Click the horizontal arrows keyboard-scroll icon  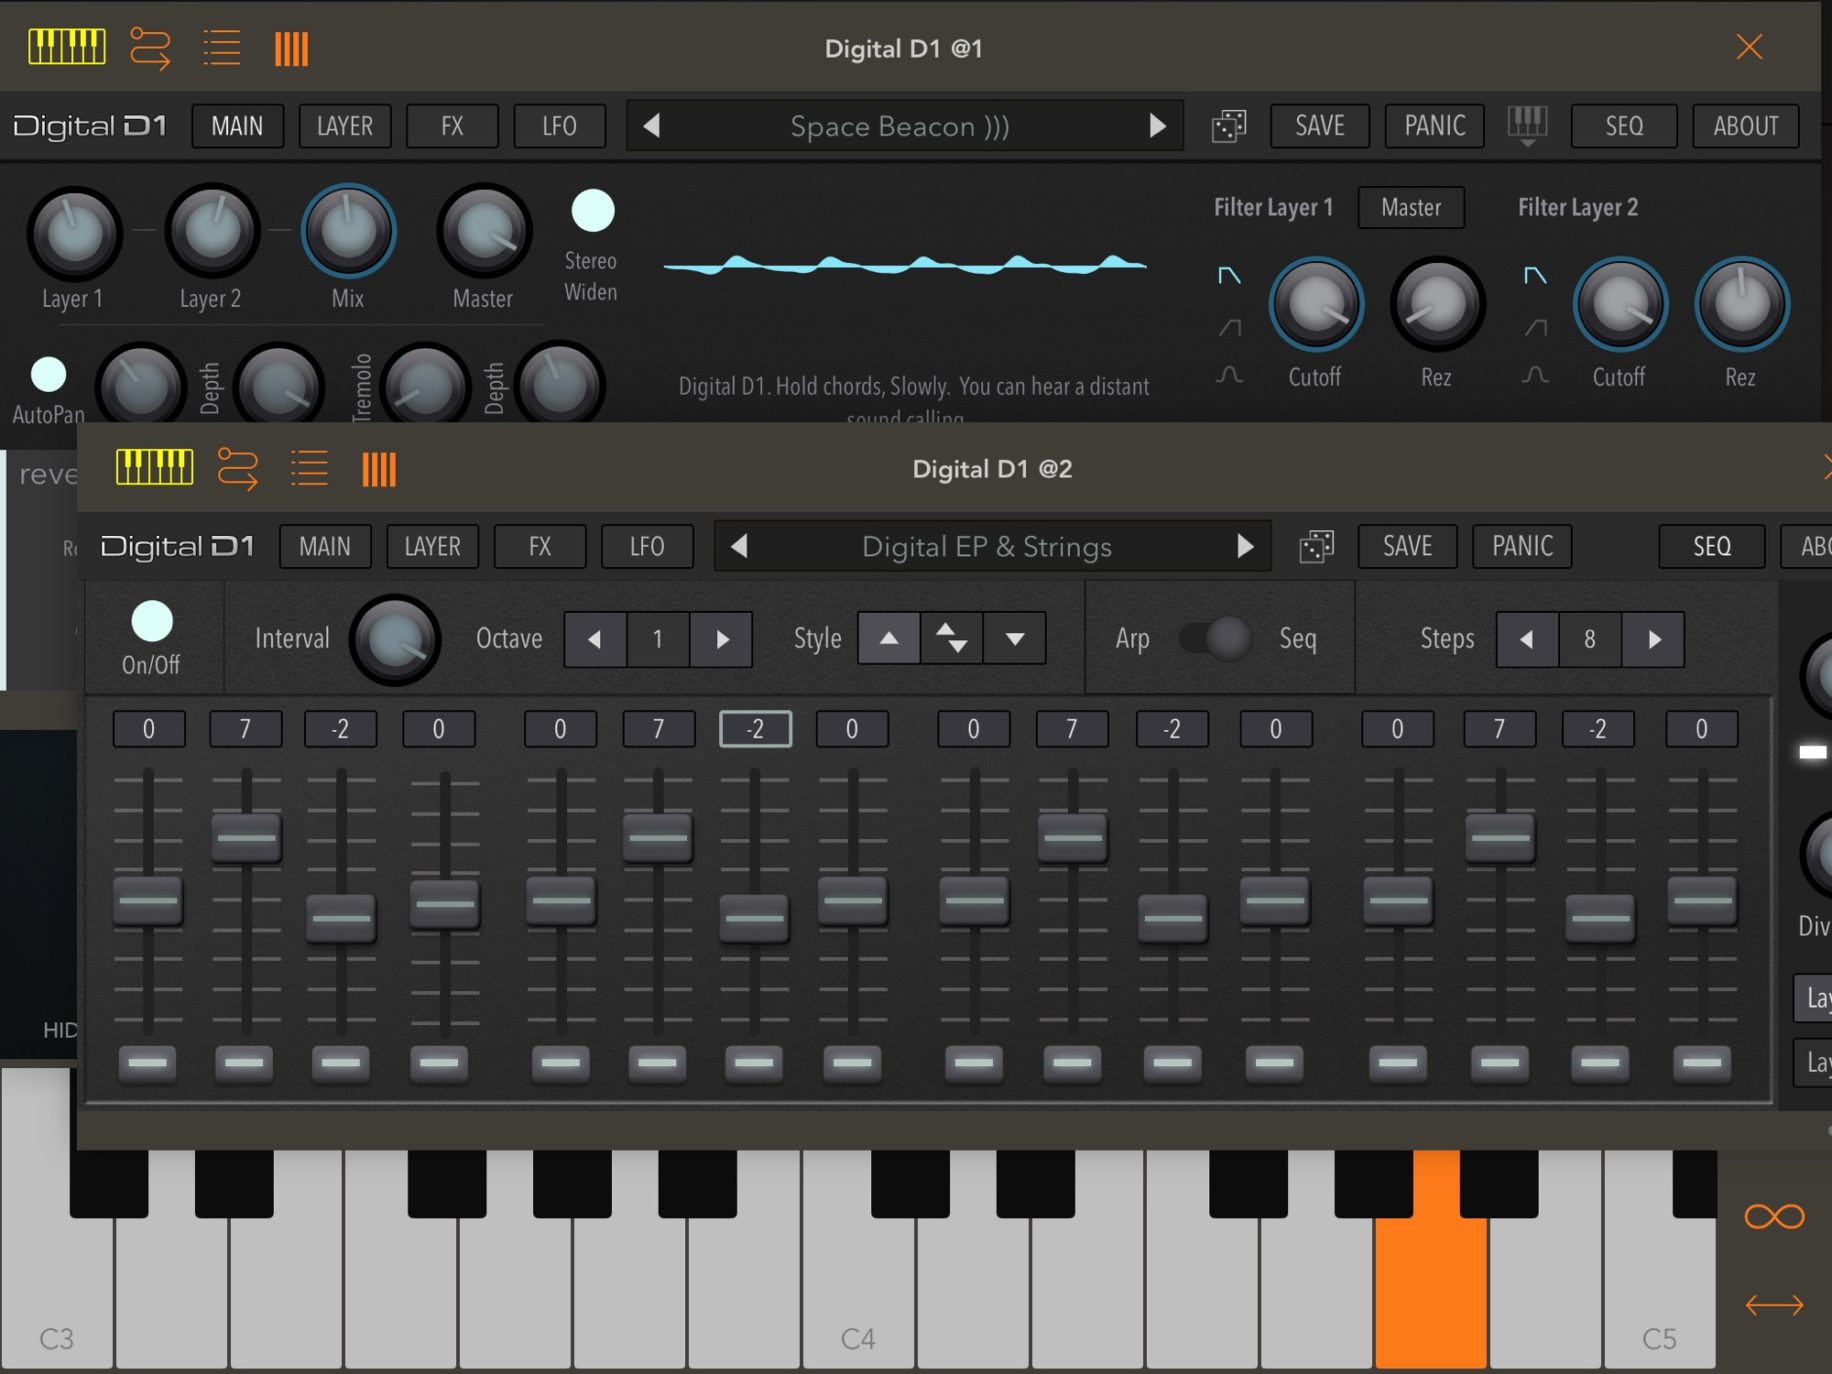(x=1774, y=1305)
